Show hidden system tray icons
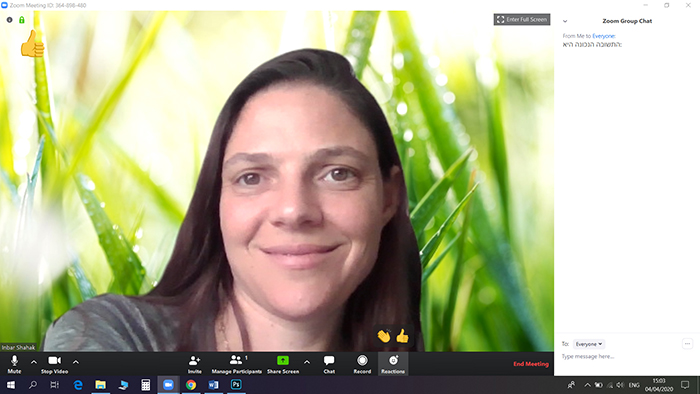The image size is (700, 394). pos(588,385)
